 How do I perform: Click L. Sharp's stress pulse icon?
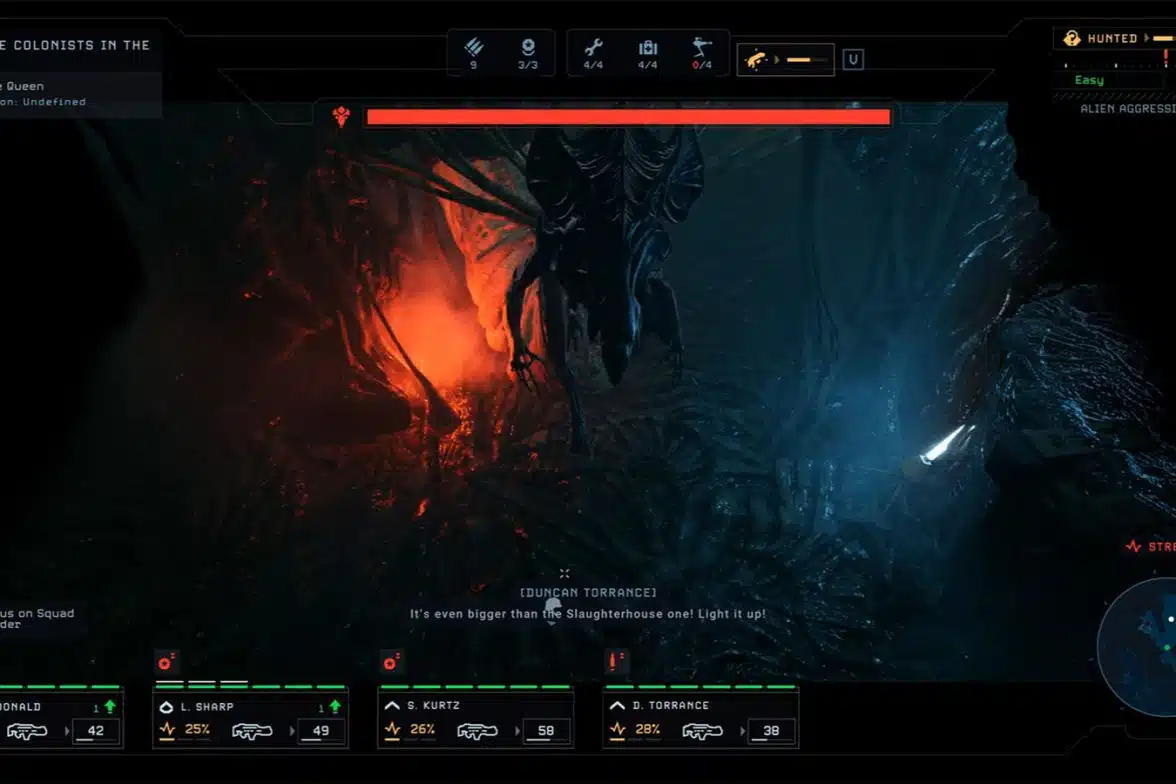pyautogui.click(x=167, y=729)
